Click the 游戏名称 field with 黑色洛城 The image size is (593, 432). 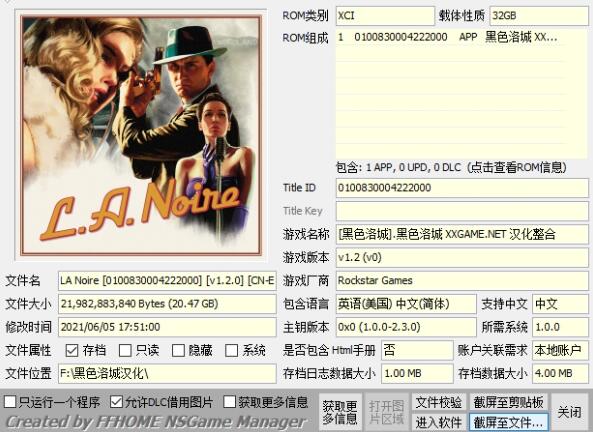462,234
